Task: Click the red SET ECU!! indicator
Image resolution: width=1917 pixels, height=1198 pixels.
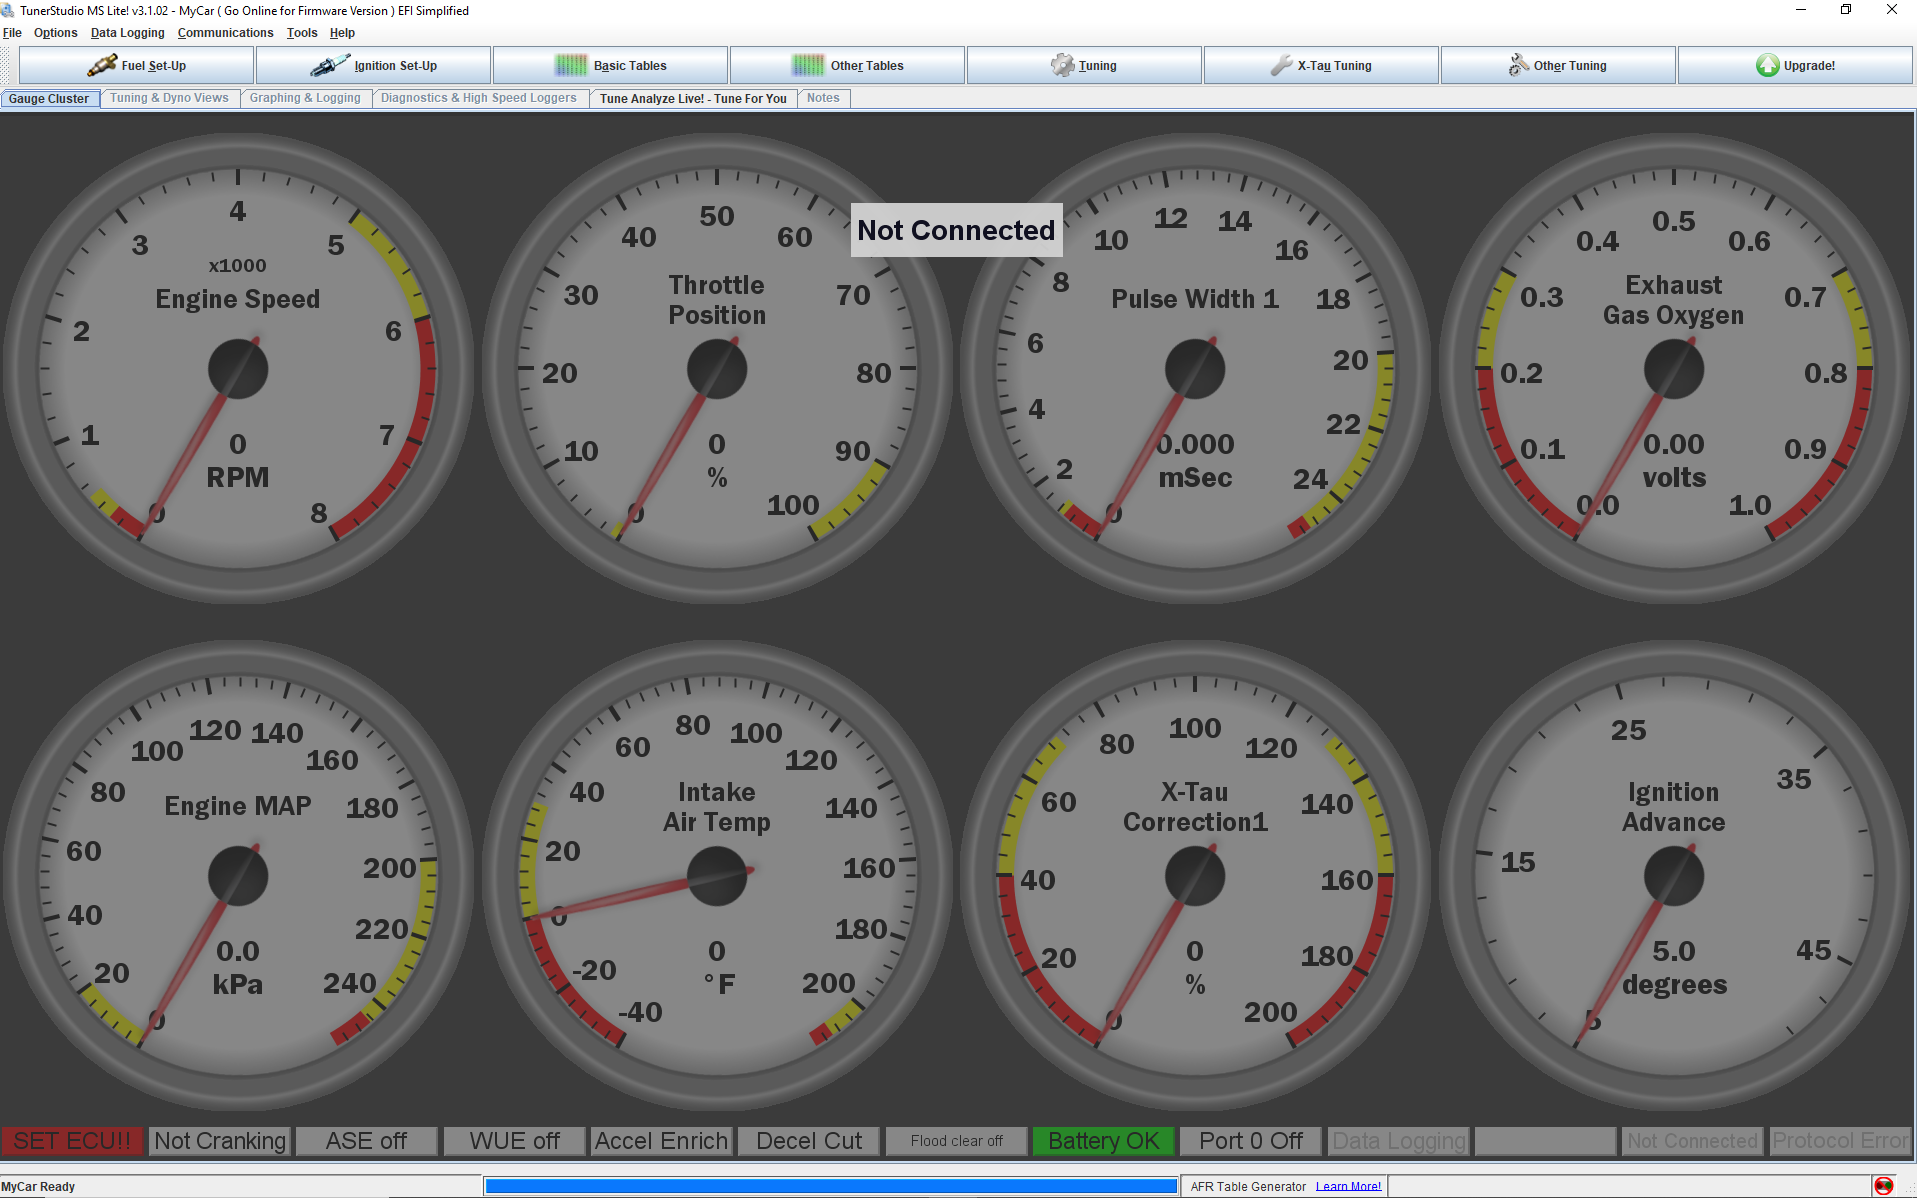Action: tap(72, 1141)
